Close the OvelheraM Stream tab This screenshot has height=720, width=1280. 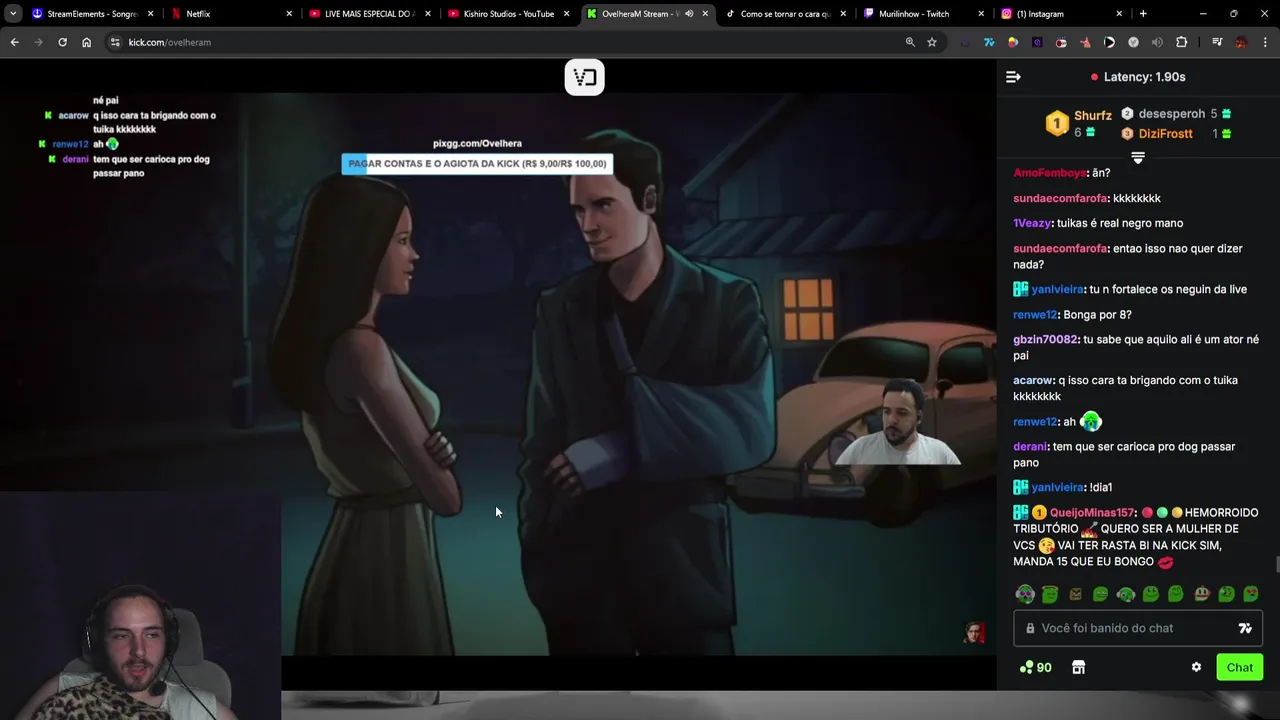click(705, 14)
